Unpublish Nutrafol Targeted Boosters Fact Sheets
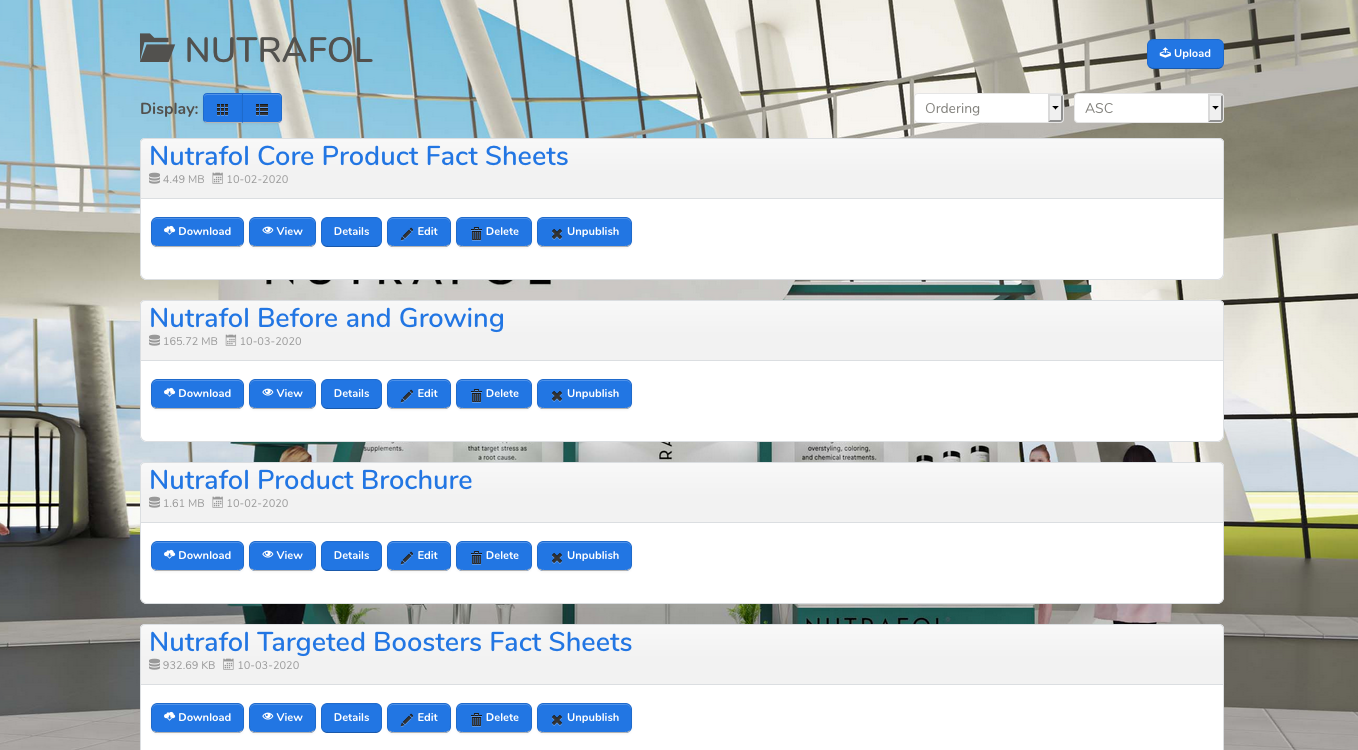Viewport: 1358px width, 750px height. click(584, 718)
